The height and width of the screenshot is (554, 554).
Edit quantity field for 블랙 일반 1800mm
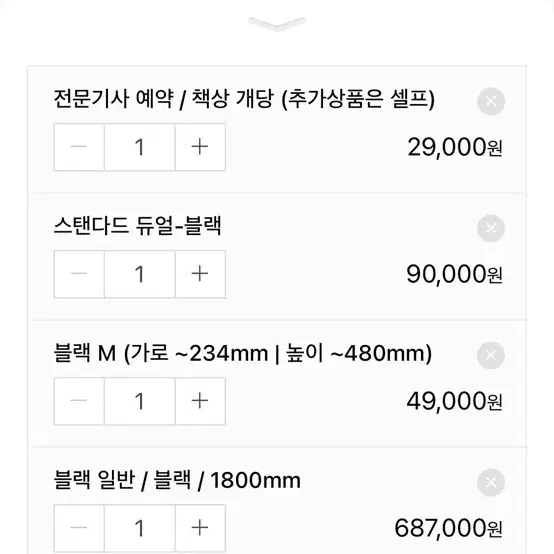tap(140, 528)
